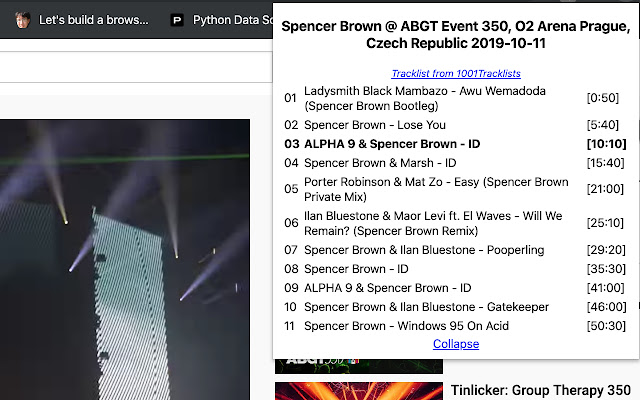Select track 10 Gatekeeper
The height and width of the screenshot is (400, 640).
click(x=426, y=307)
